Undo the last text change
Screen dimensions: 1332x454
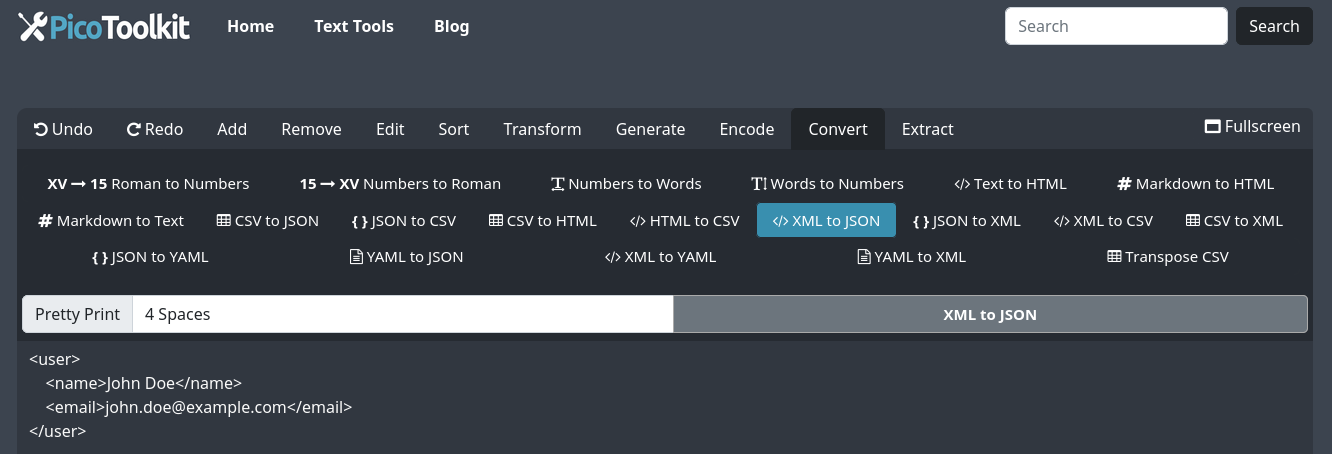tap(63, 129)
